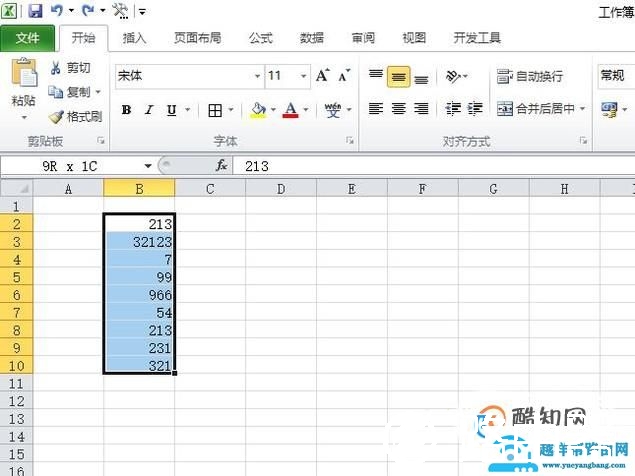The image size is (635, 476).
Task: Center text horizontally
Action: coord(398,109)
